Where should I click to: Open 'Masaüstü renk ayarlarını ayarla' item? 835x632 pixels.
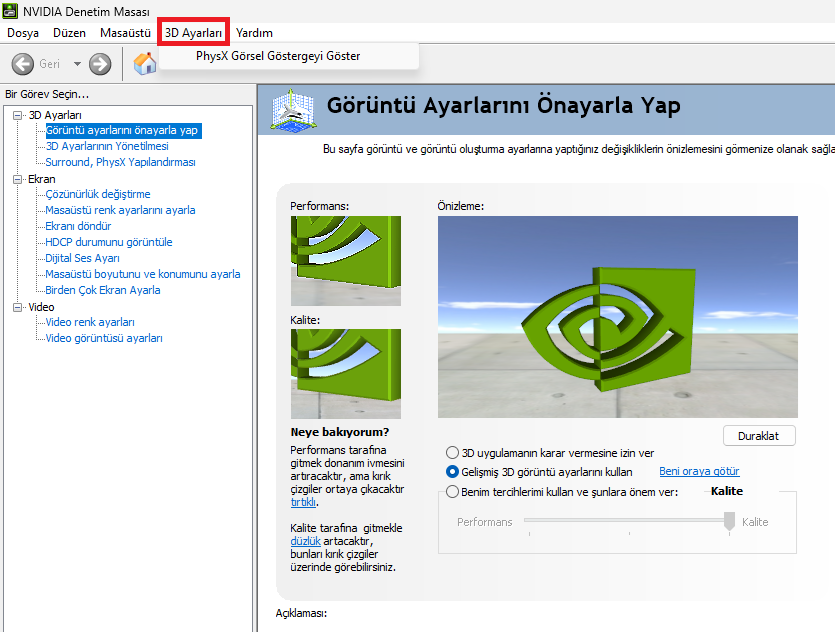120,210
